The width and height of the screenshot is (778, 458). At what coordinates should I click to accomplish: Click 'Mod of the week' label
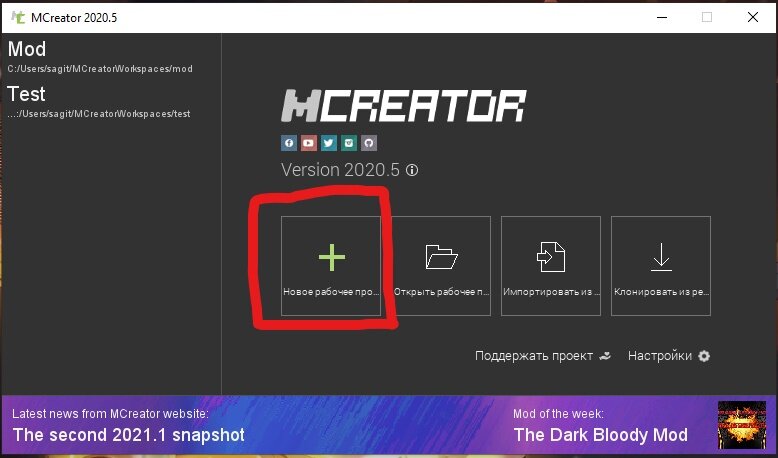tap(558, 414)
